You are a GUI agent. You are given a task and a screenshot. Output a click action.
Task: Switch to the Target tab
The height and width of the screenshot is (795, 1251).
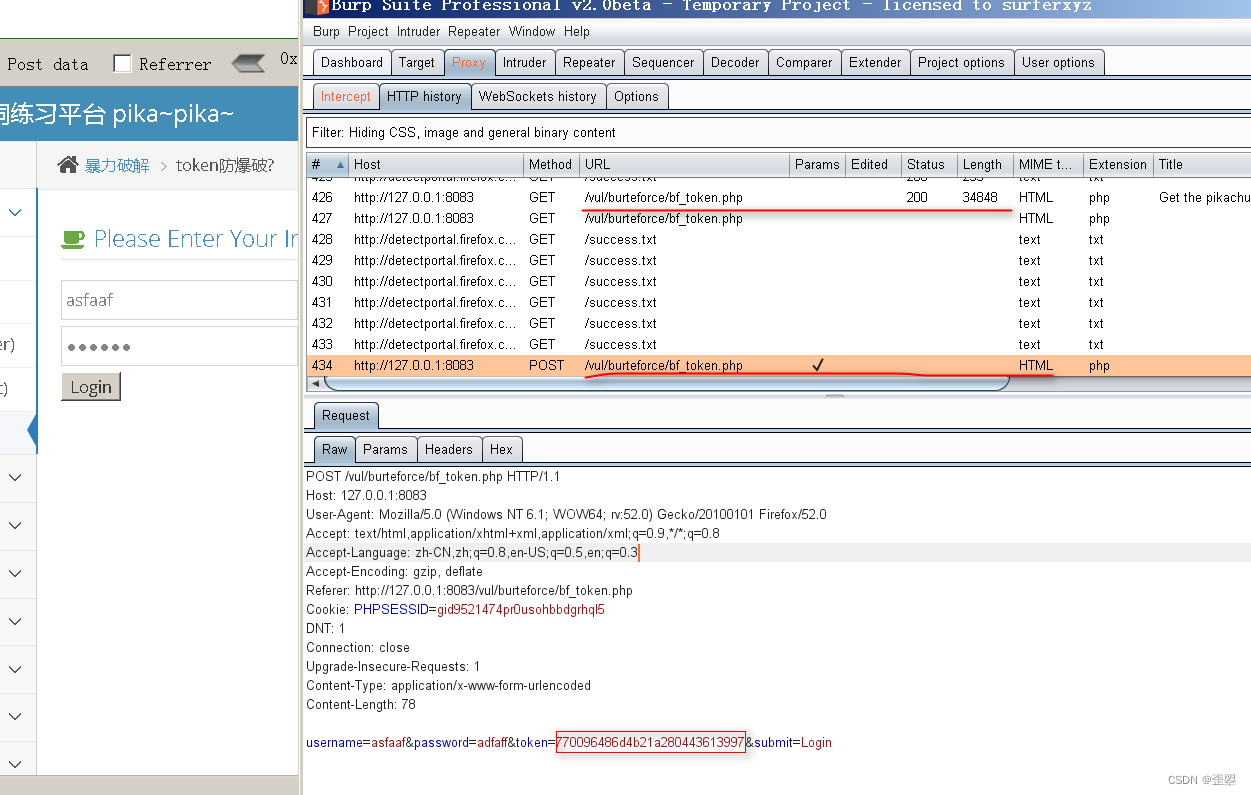tap(417, 62)
